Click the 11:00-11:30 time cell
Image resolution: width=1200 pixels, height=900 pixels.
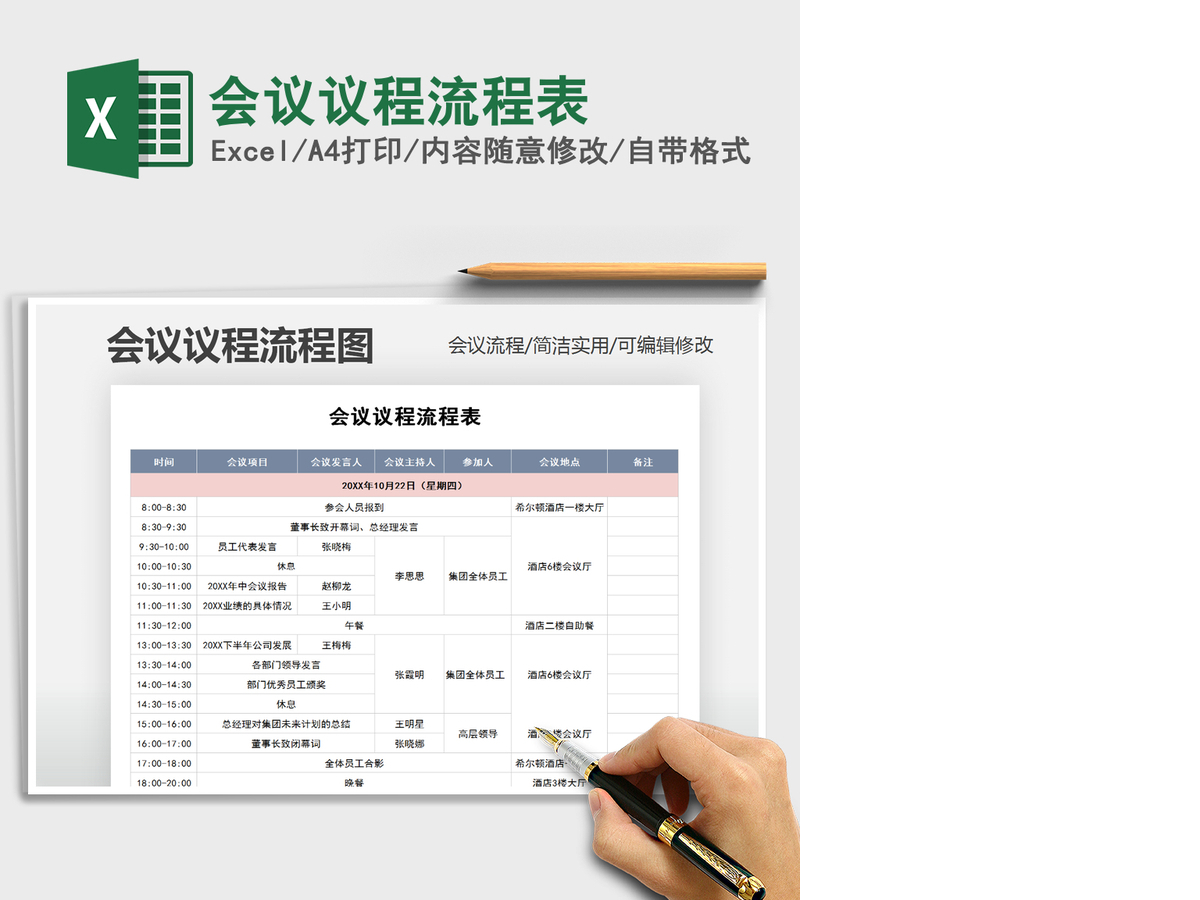[164, 606]
